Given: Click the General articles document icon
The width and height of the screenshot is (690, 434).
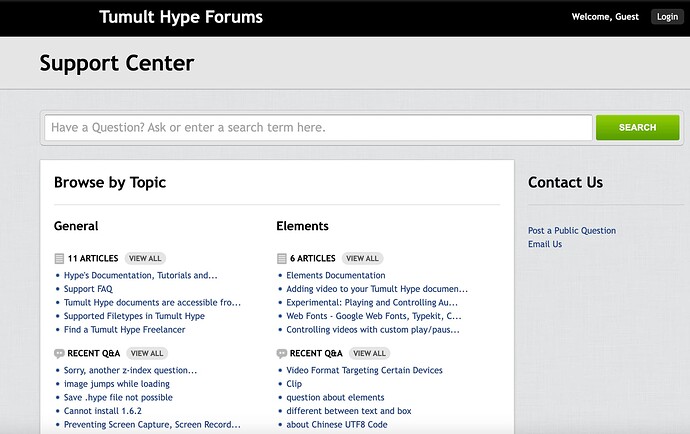Looking at the screenshot, I should pyautogui.click(x=59, y=258).
